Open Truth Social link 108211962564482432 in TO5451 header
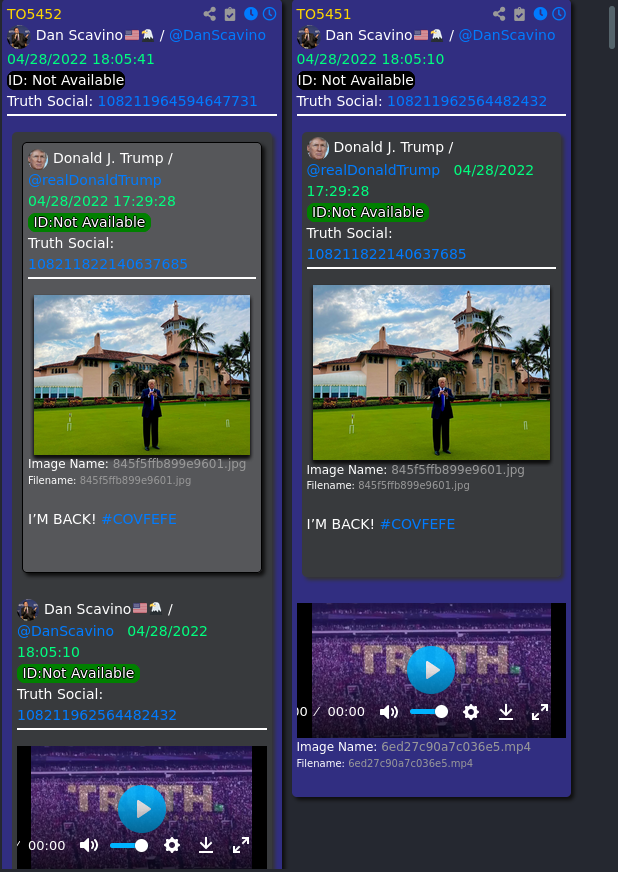 [x=467, y=101]
